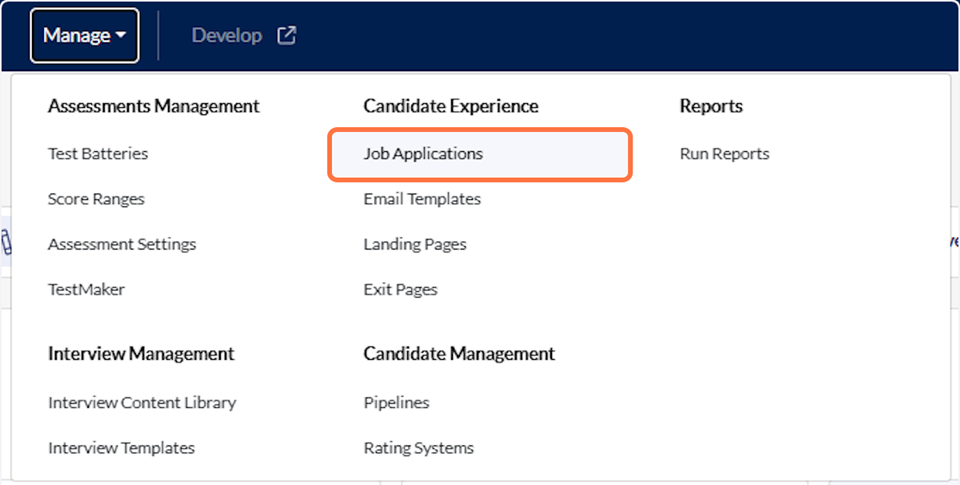
Task: Click the external link icon beside Develop
Action: pyautogui.click(x=287, y=36)
